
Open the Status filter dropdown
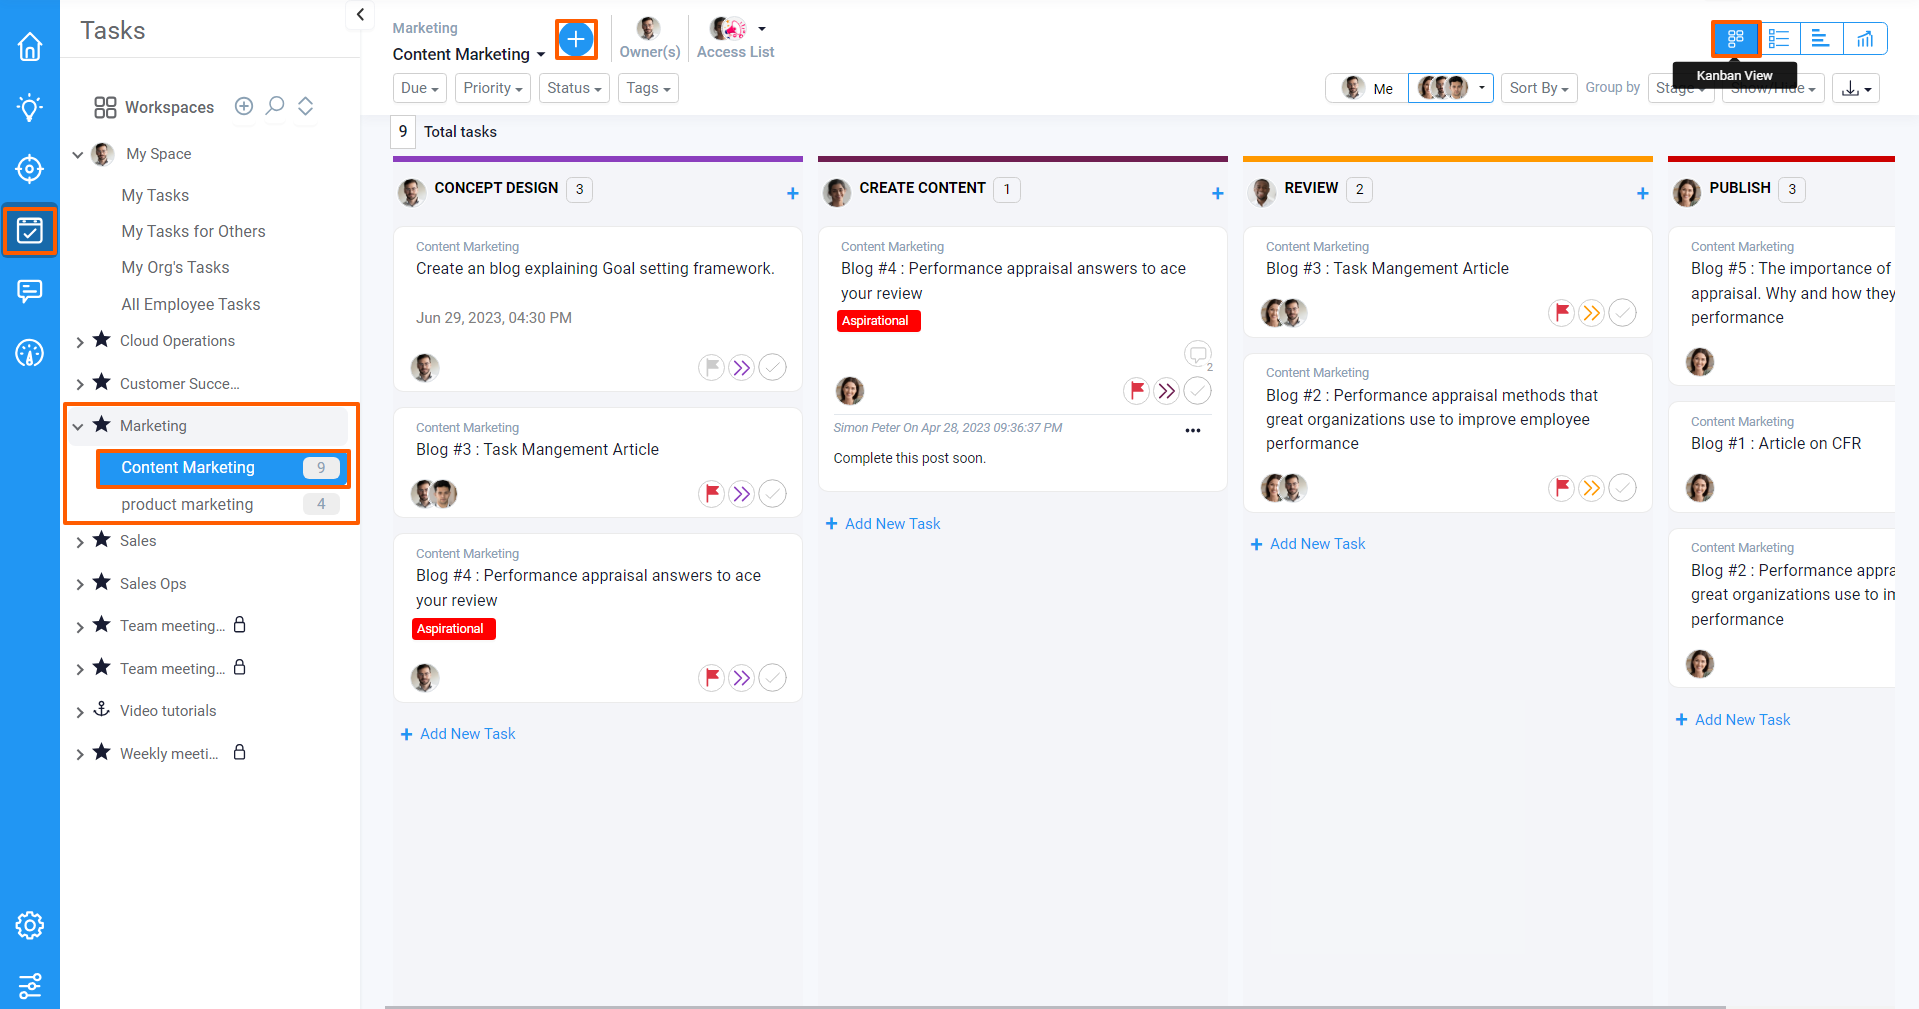coord(574,88)
